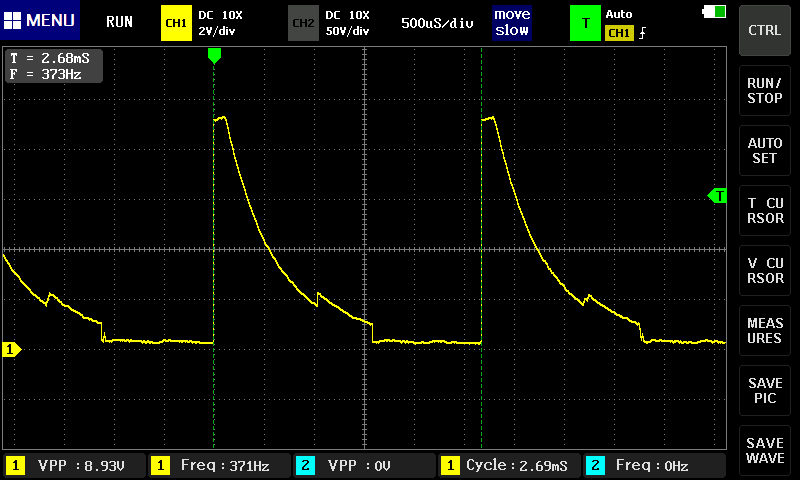
Task: Click cyan 2 badge beside Freq 0Hz
Action: [595, 466]
